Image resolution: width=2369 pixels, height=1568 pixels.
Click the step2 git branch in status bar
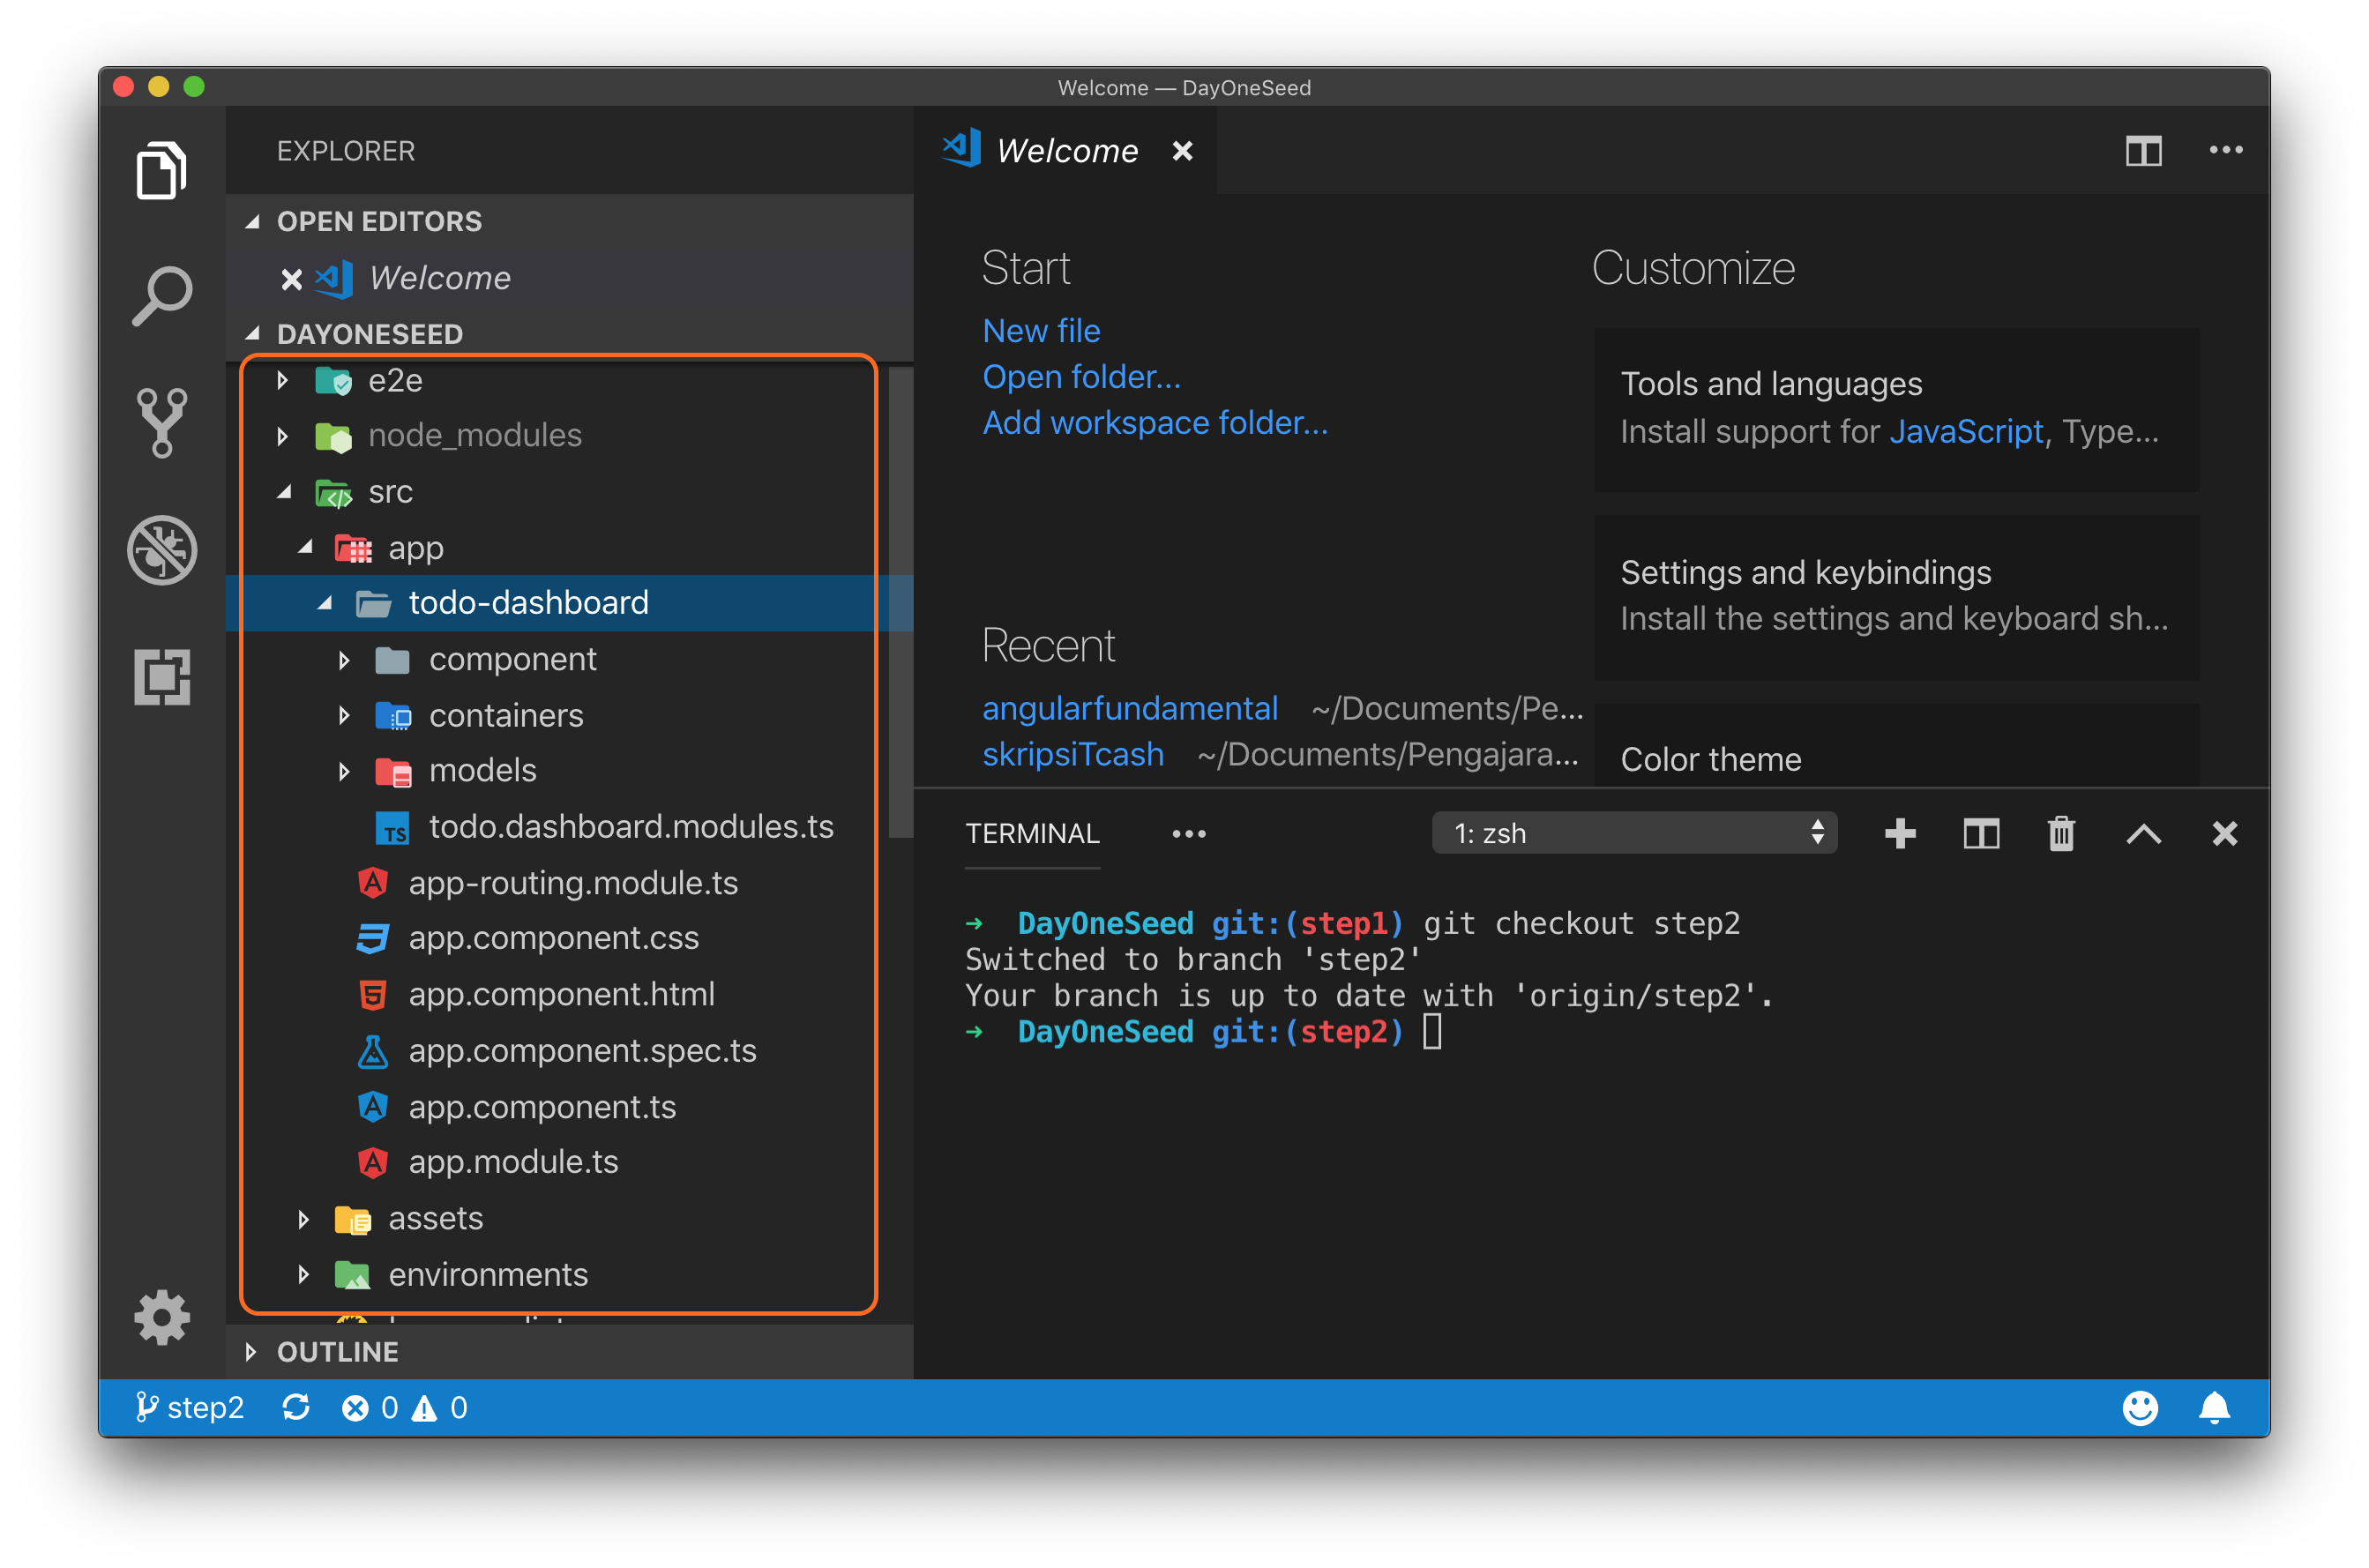(x=190, y=1407)
